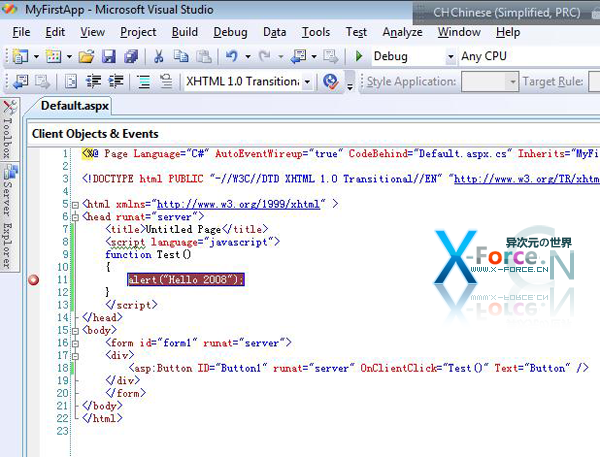This screenshot has height=457, width=600.
Task: Click the Client Objects & Events box
Action: (314, 134)
